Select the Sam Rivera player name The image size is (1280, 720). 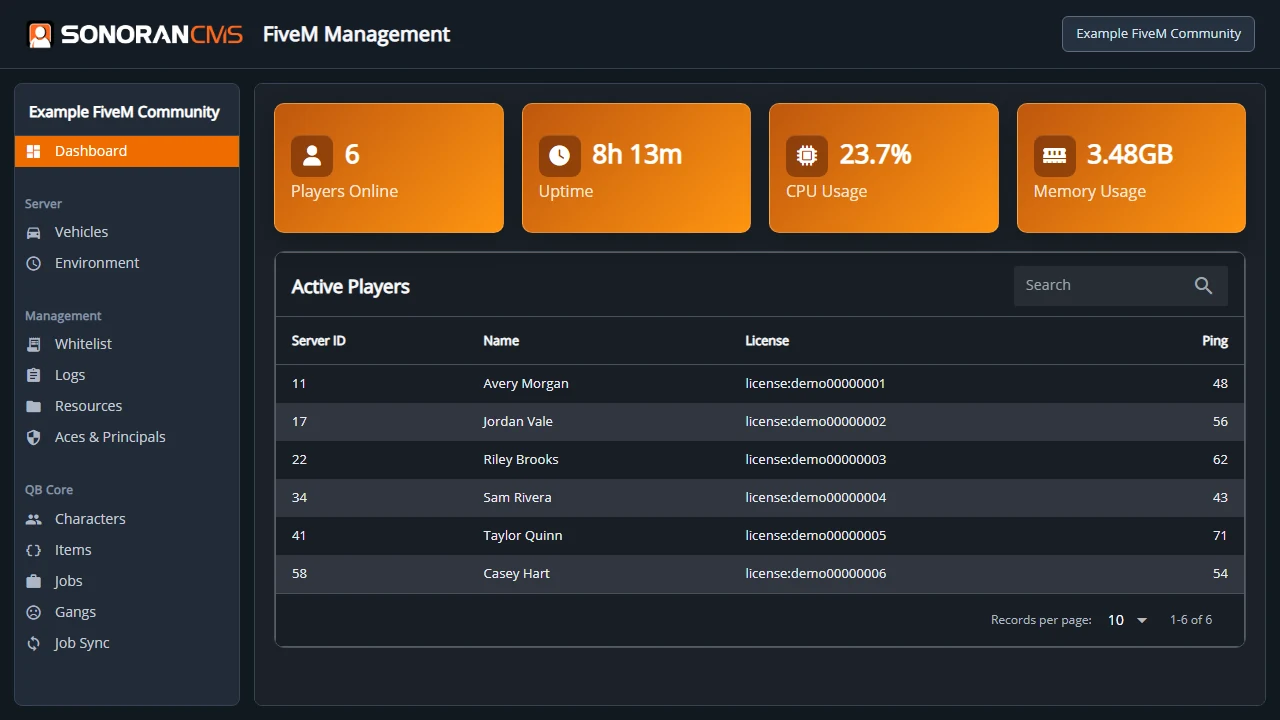coord(517,498)
